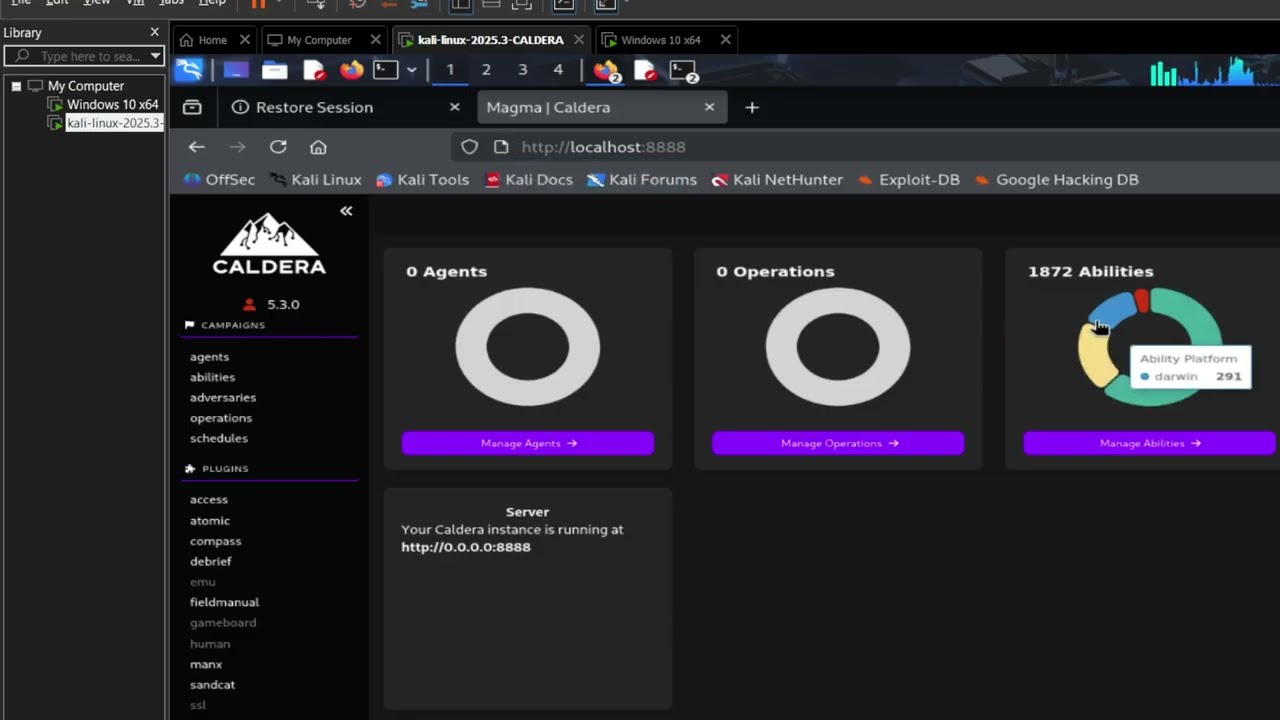Switch to workspace 2
The width and height of the screenshot is (1280, 720).
(x=486, y=70)
